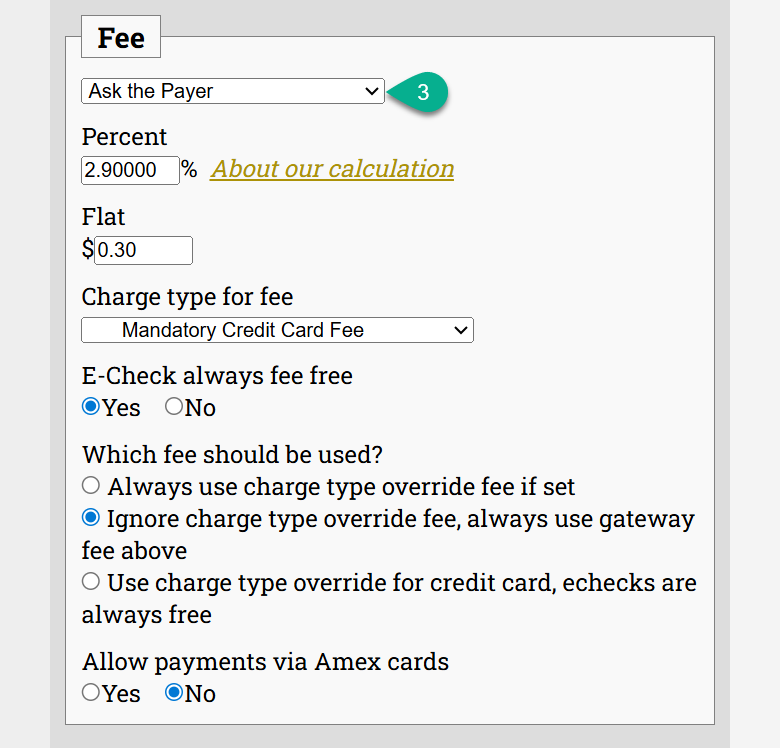This screenshot has height=748, width=780.
Task: Select Yes for E-Check always fee free
Action: 91,407
